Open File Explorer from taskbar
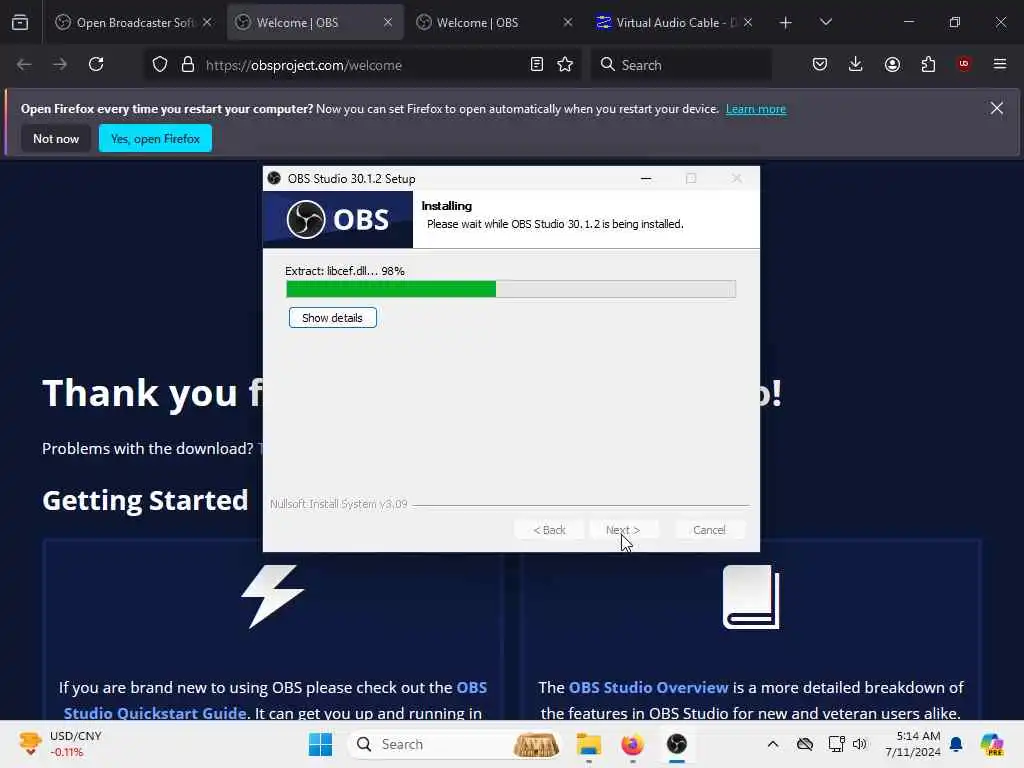The image size is (1024, 768). pyautogui.click(x=588, y=744)
